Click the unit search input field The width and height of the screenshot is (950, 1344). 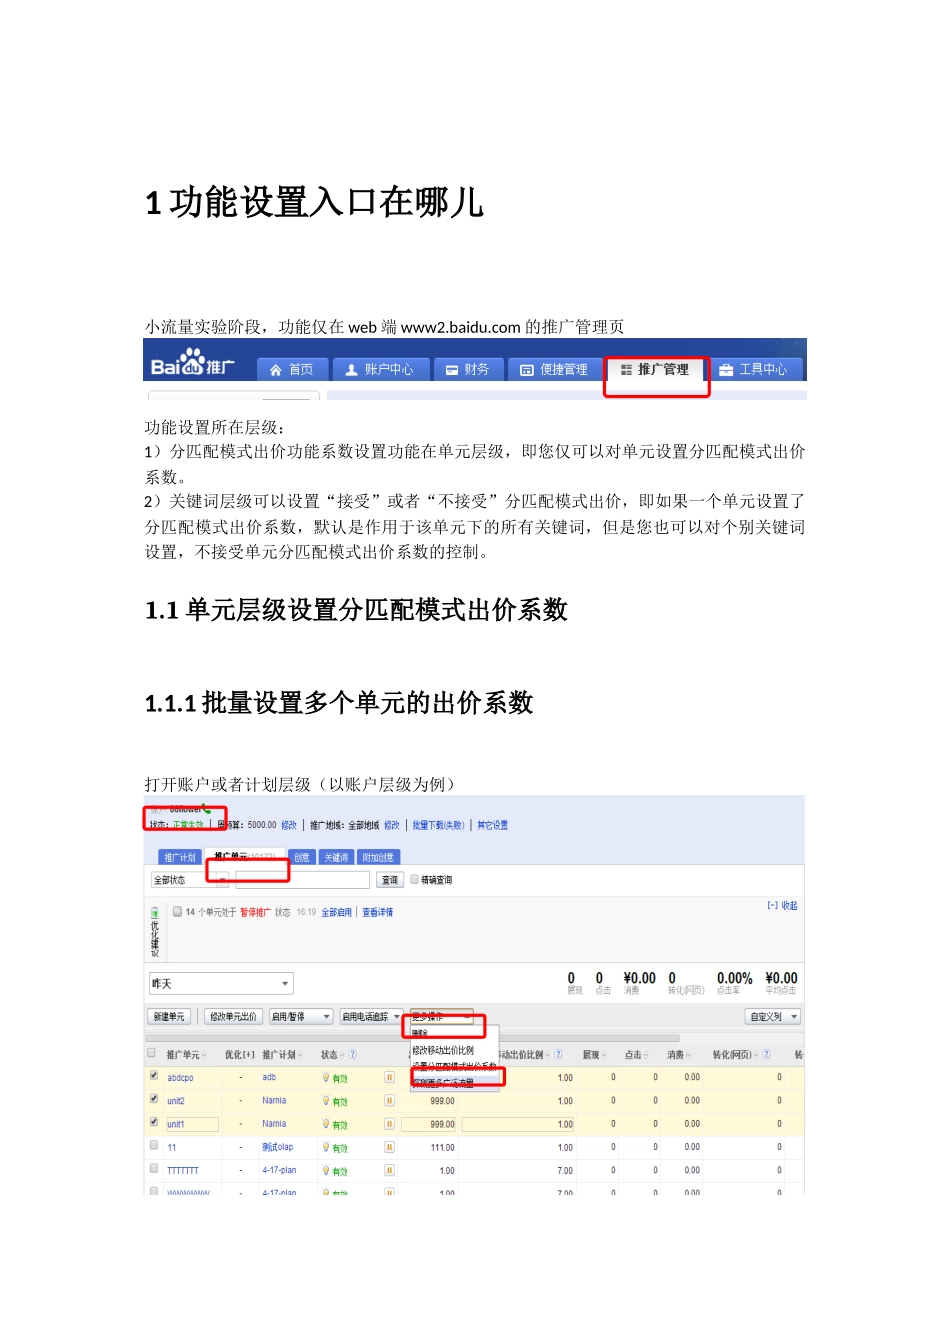point(302,880)
